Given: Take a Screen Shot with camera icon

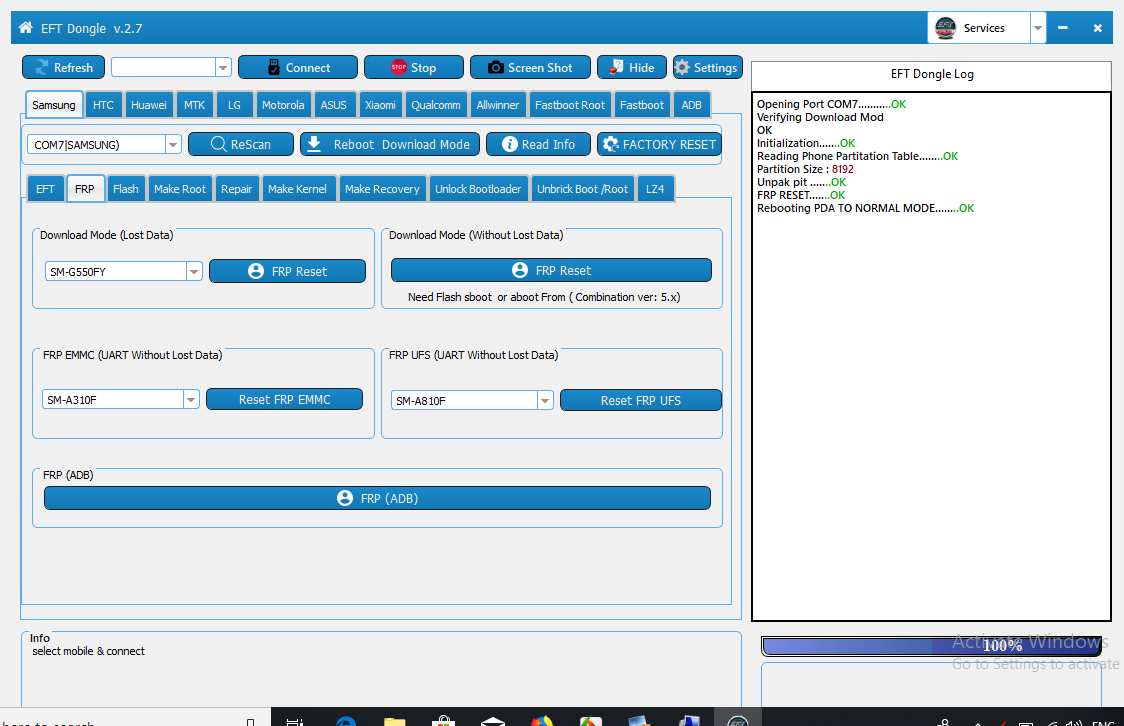Looking at the screenshot, I should click(495, 67).
